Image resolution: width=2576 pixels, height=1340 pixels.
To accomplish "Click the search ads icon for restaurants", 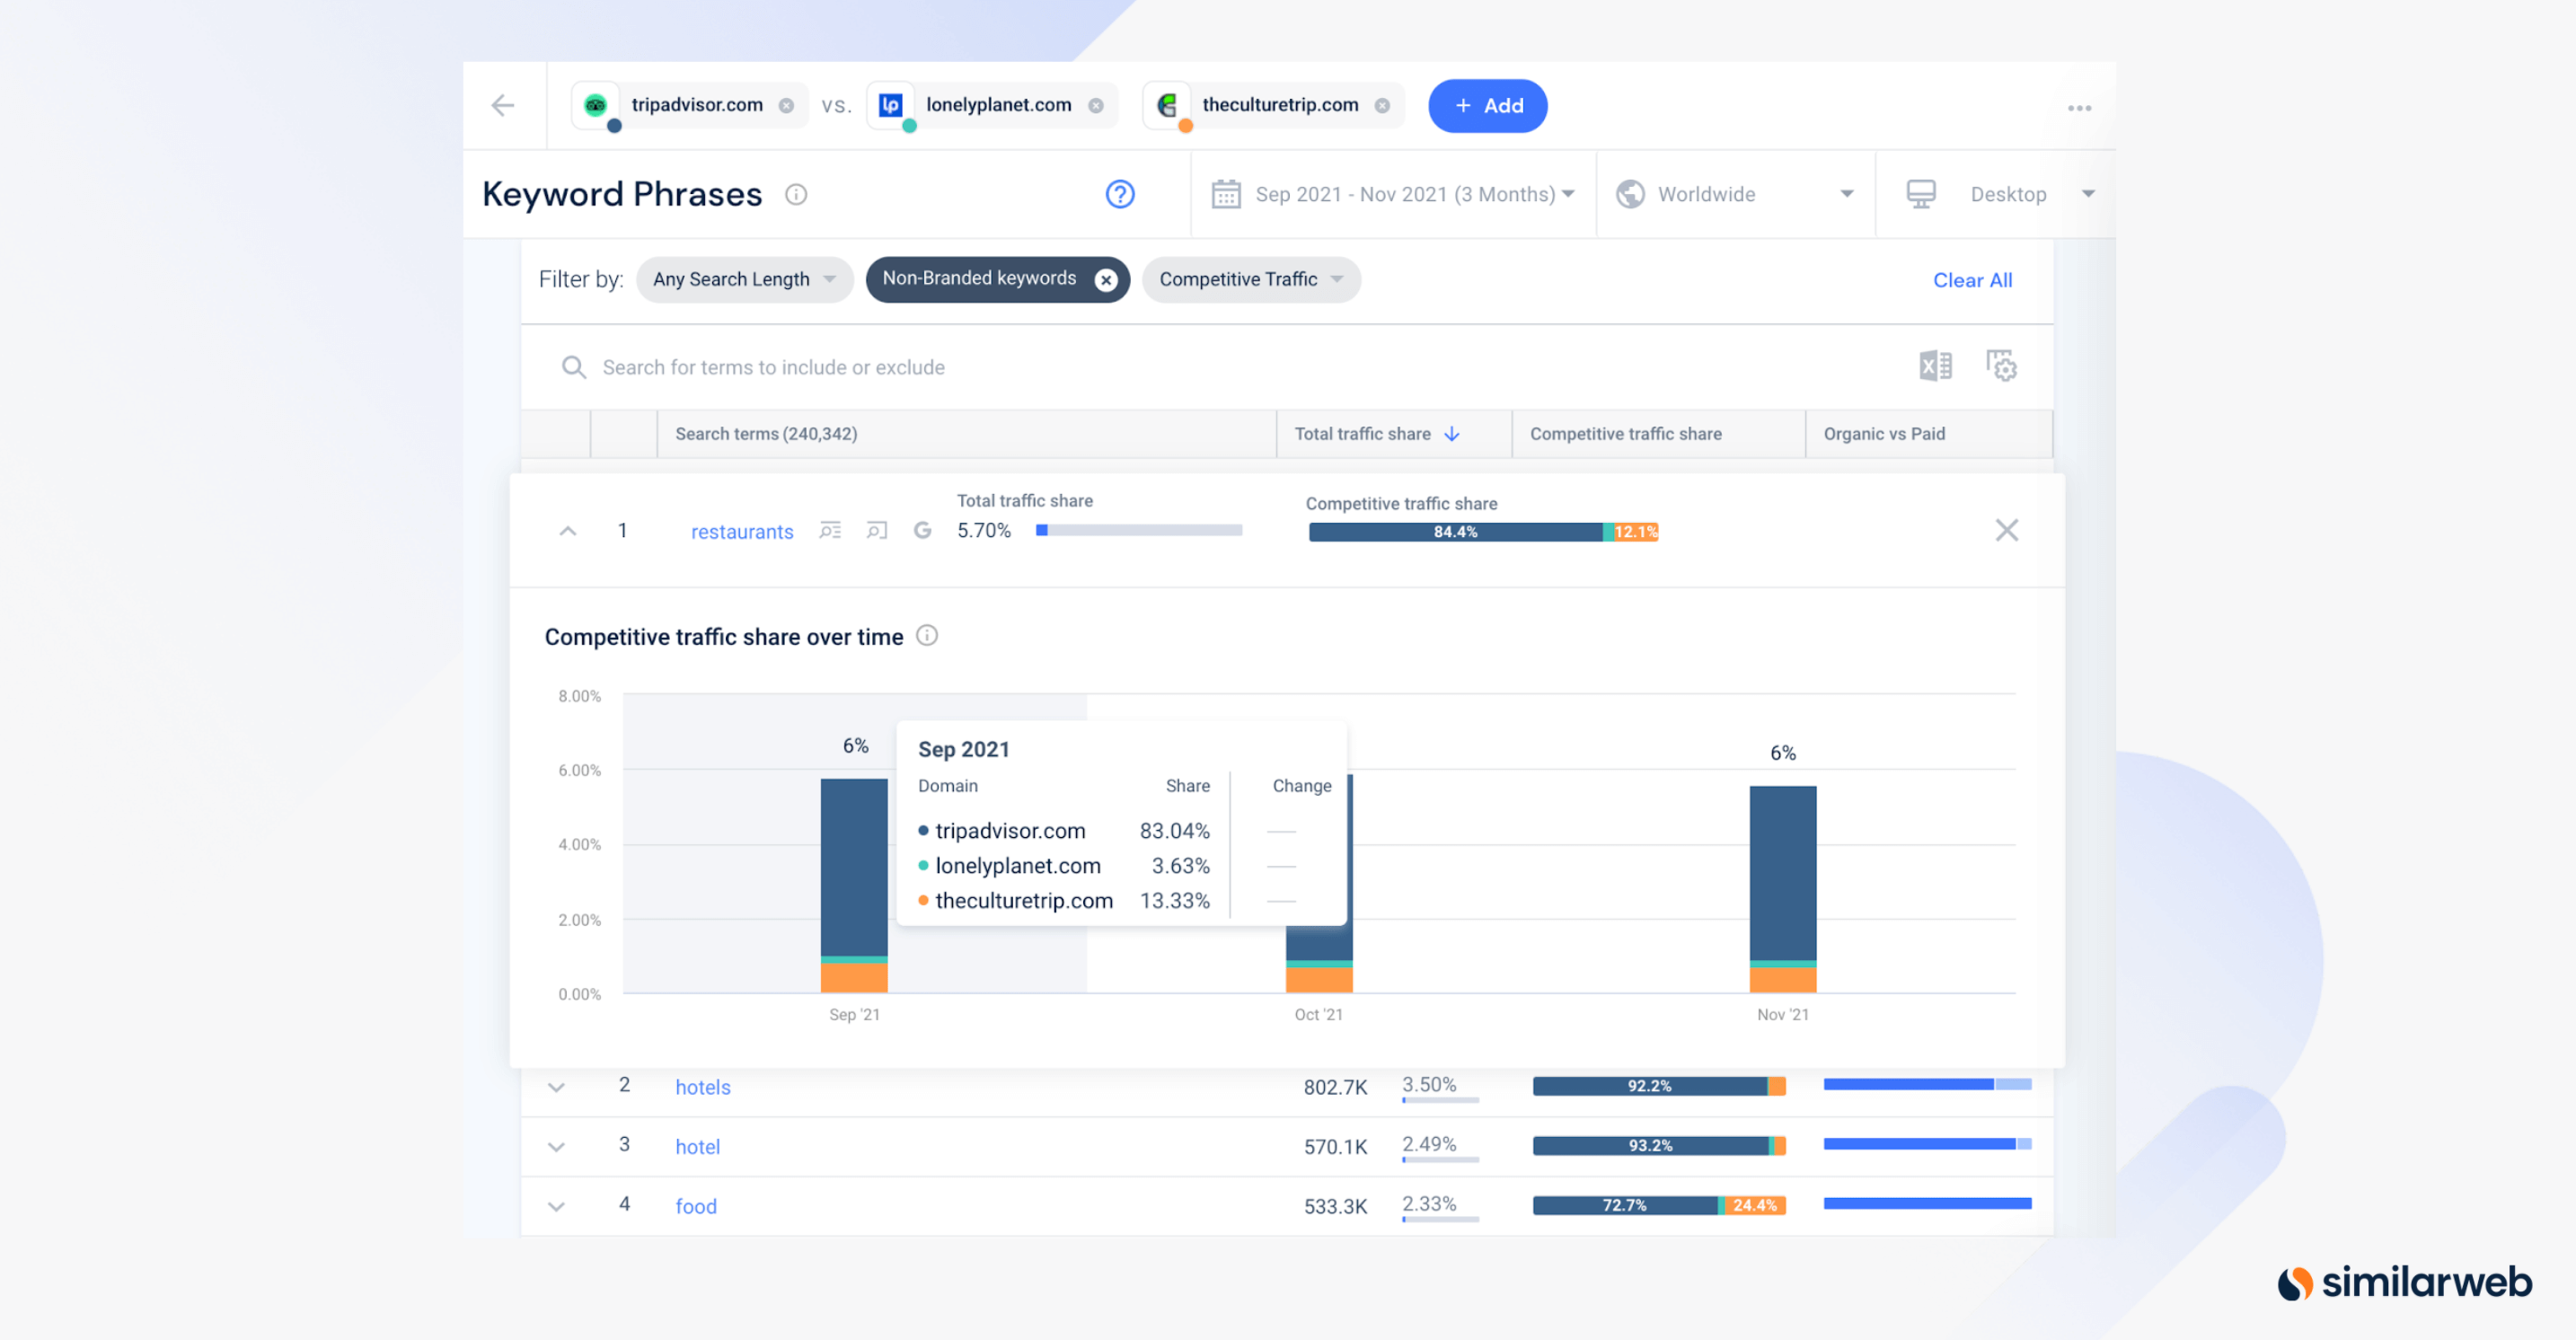I will pos(877,530).
